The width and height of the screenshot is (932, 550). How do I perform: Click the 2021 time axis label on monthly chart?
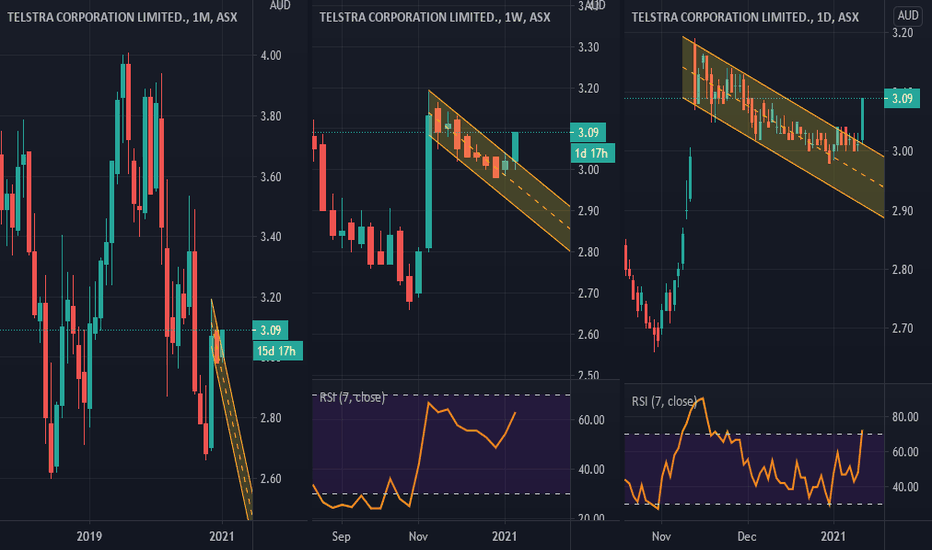tap(222, 536)
